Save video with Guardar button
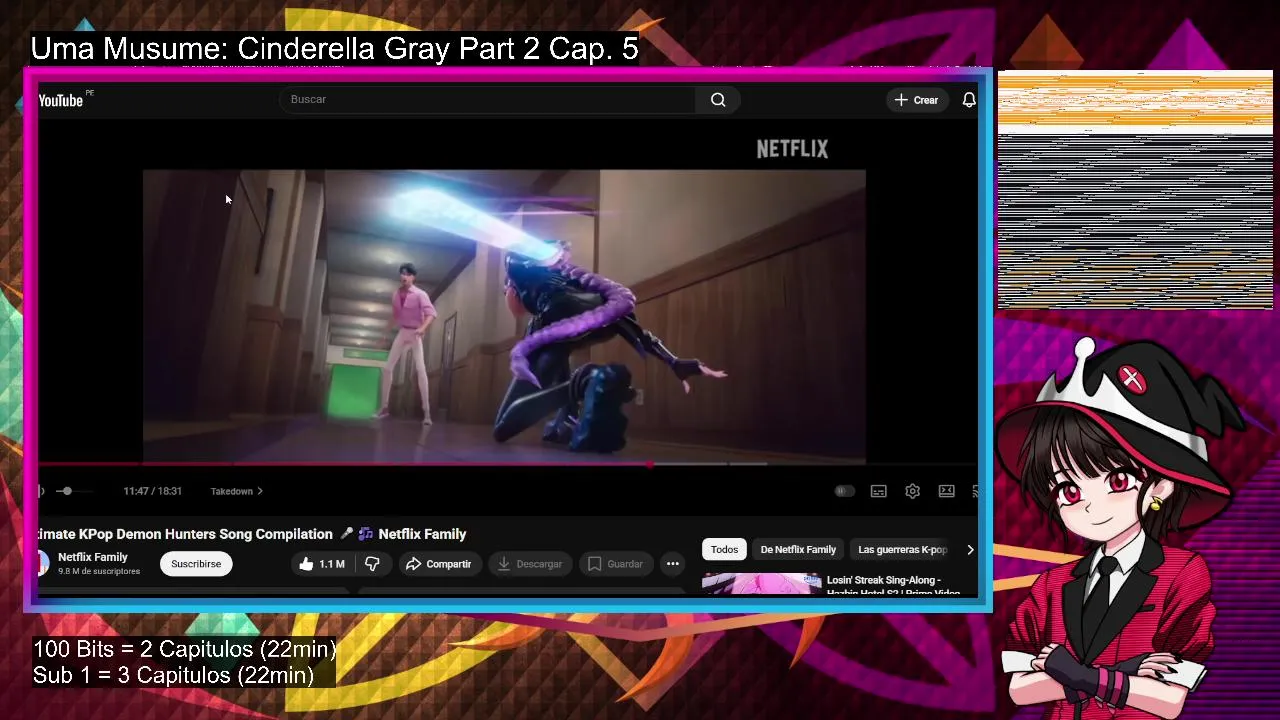The height and width of the screenshot is (720, 1280). click(615, 564)
